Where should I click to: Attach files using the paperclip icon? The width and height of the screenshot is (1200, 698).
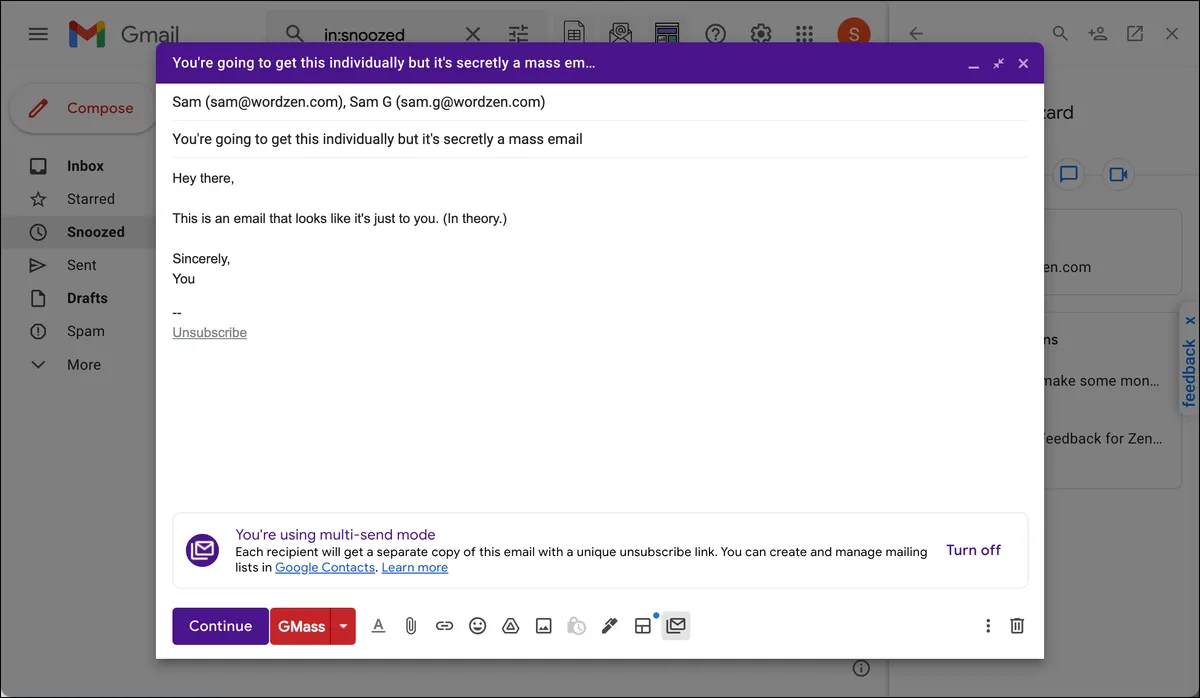coord(410,626)
